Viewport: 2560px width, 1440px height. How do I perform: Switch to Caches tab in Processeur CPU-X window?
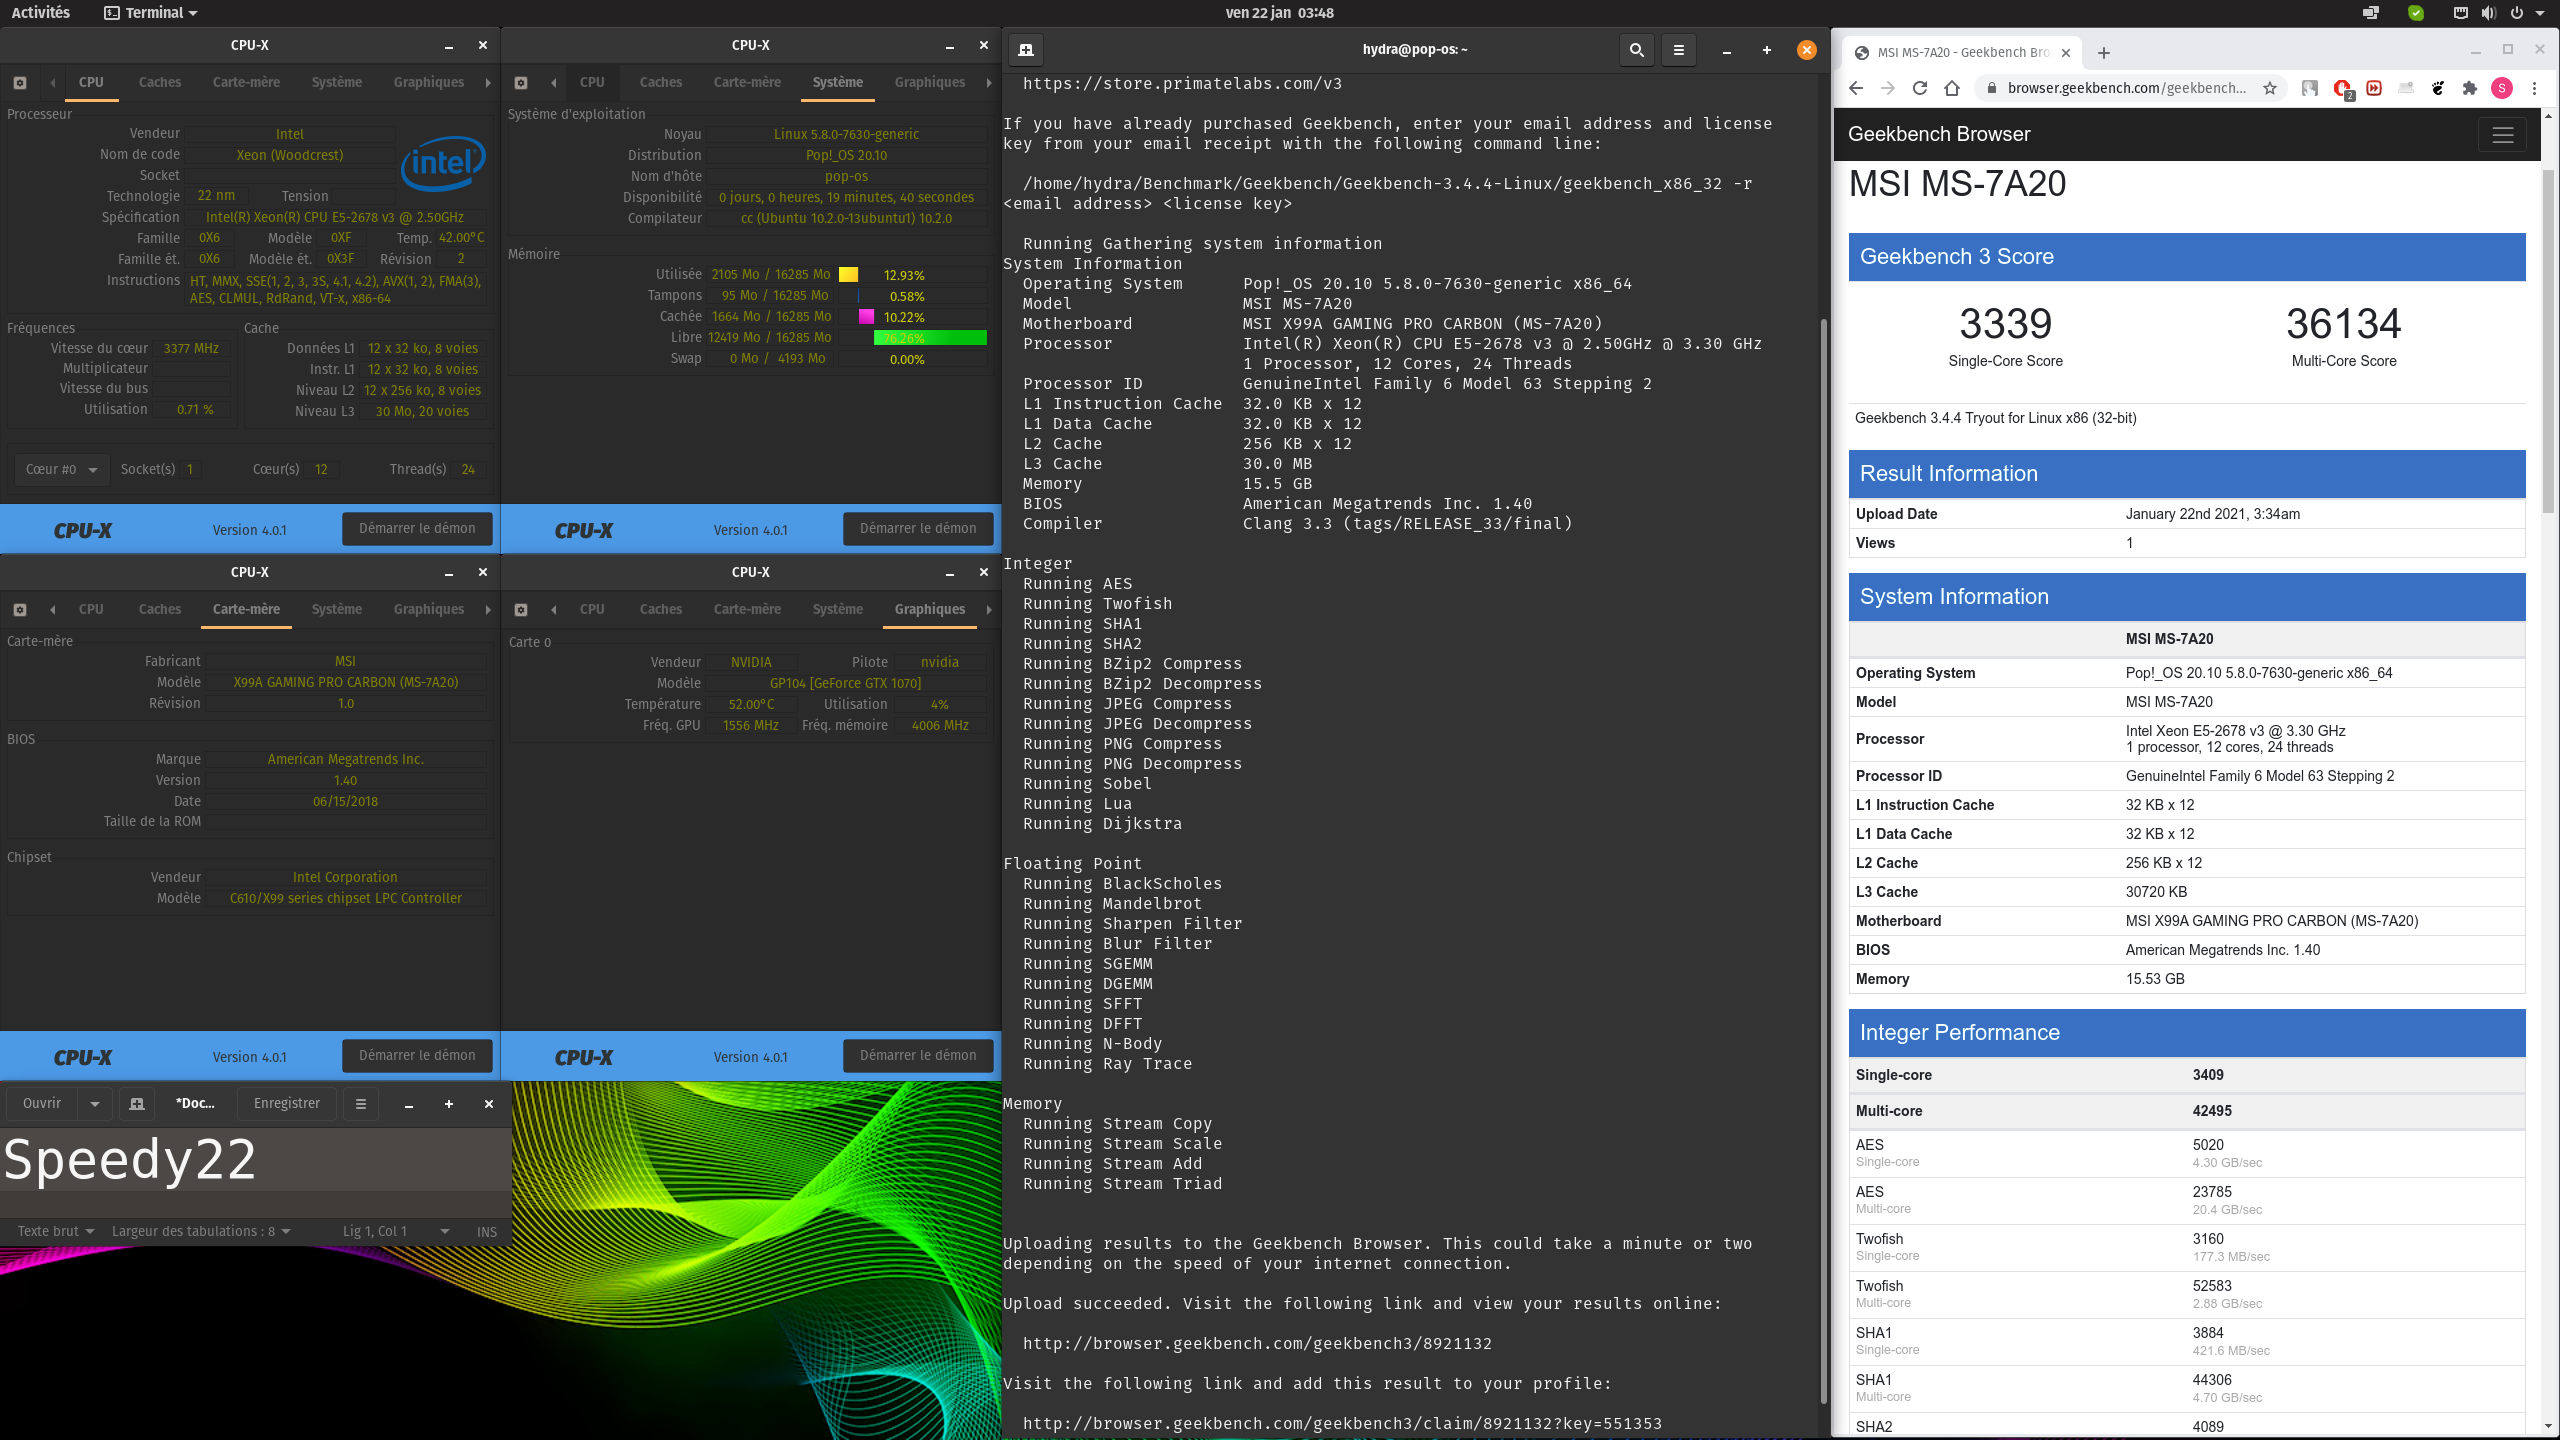[160, 82]
